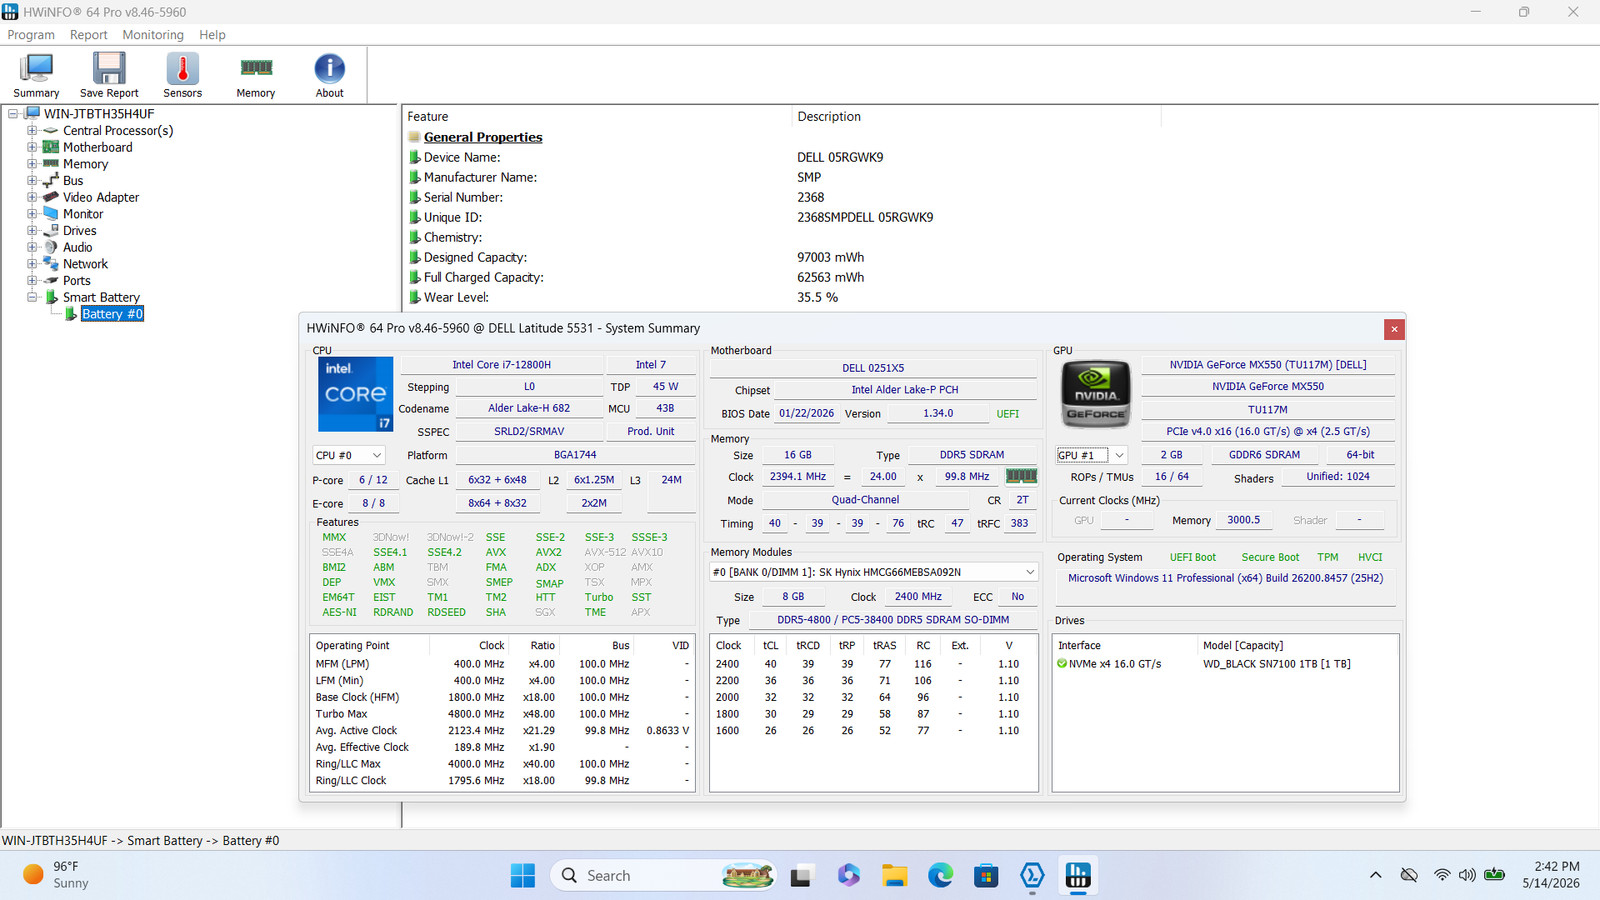Screen dimensions: 1600x900
Task: Open Task View from taskbar
Action: point(801,876)
